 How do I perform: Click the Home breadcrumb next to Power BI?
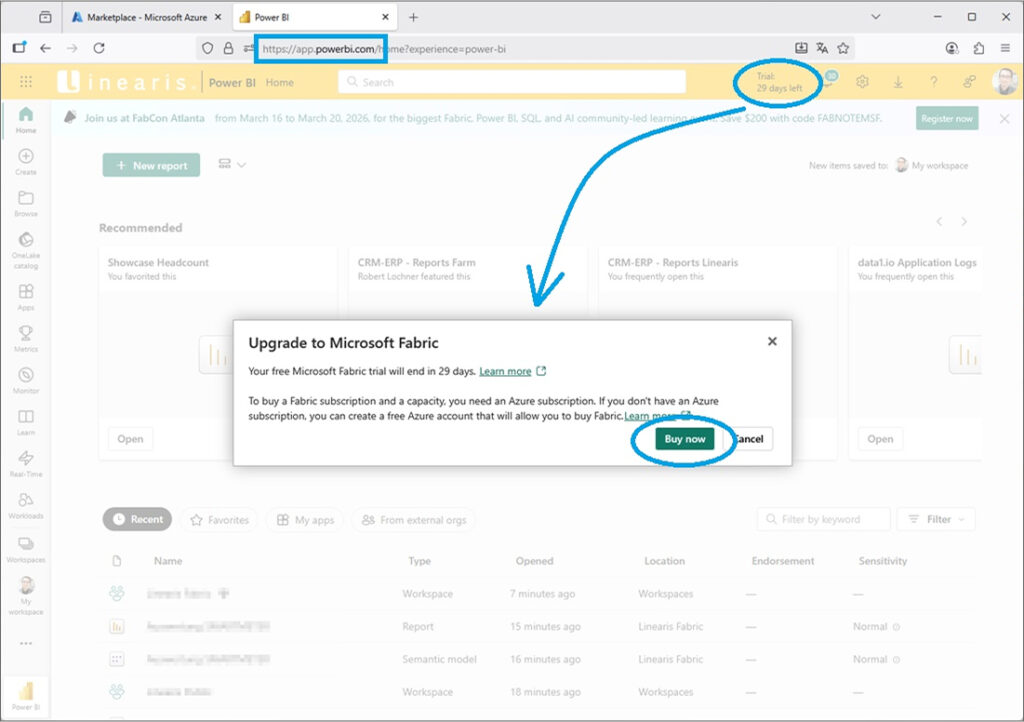pos(280,82)
